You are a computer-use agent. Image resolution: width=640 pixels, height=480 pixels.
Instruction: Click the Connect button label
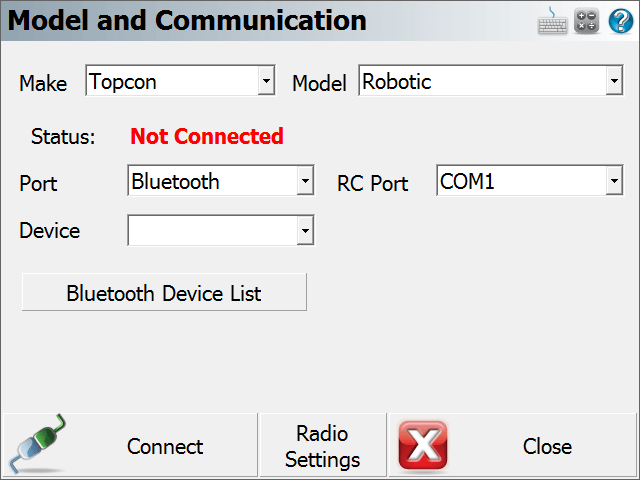point(165,446)
